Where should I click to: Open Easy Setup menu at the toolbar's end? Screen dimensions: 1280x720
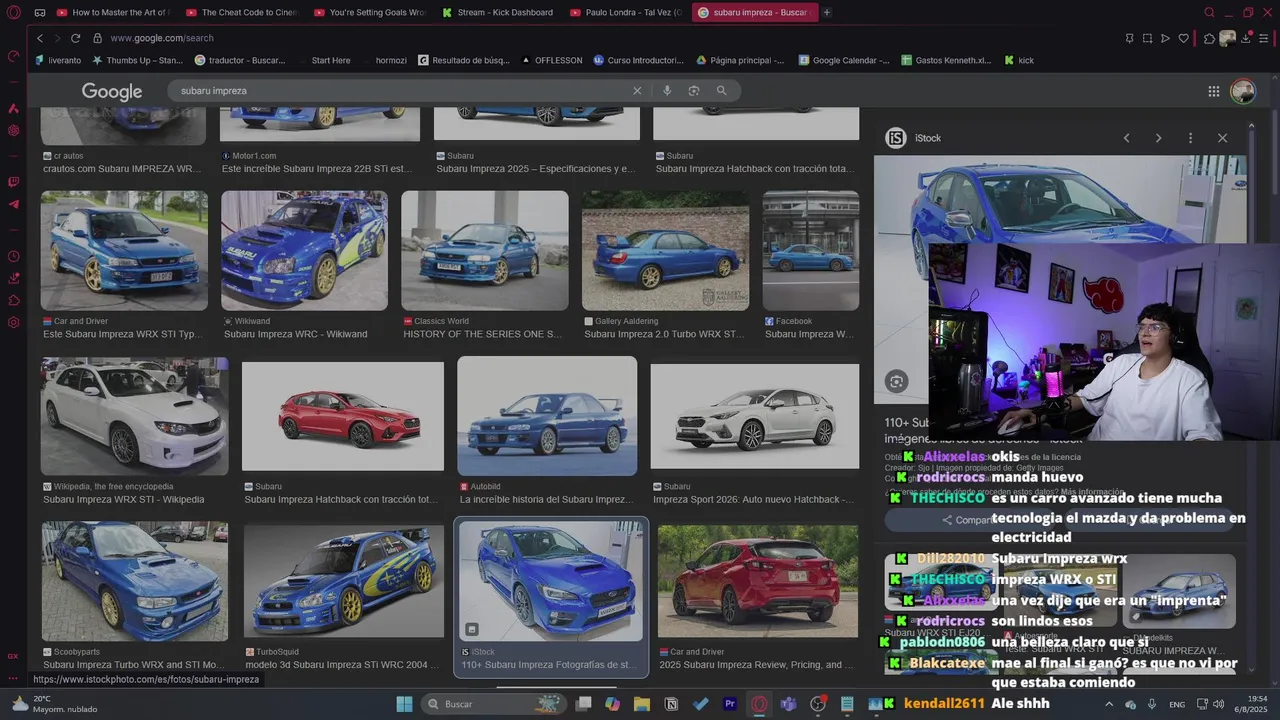tap(1264, 38)
